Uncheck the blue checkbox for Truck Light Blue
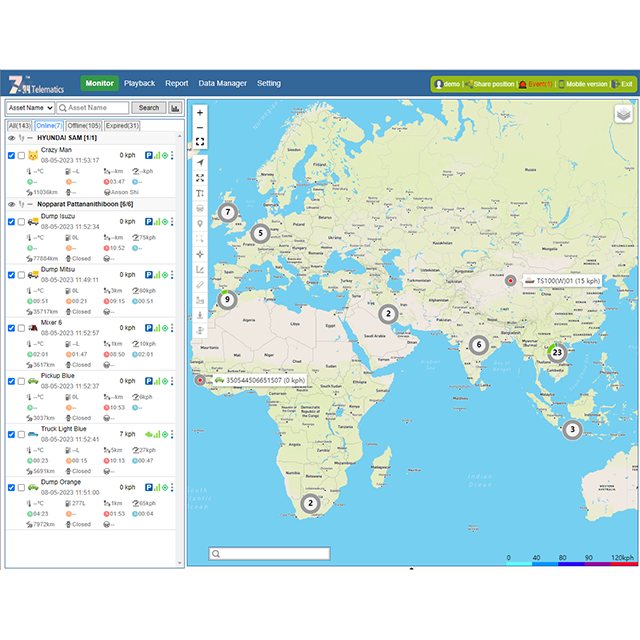The width and height of the screenshot is (640, 640). point(11,434)
